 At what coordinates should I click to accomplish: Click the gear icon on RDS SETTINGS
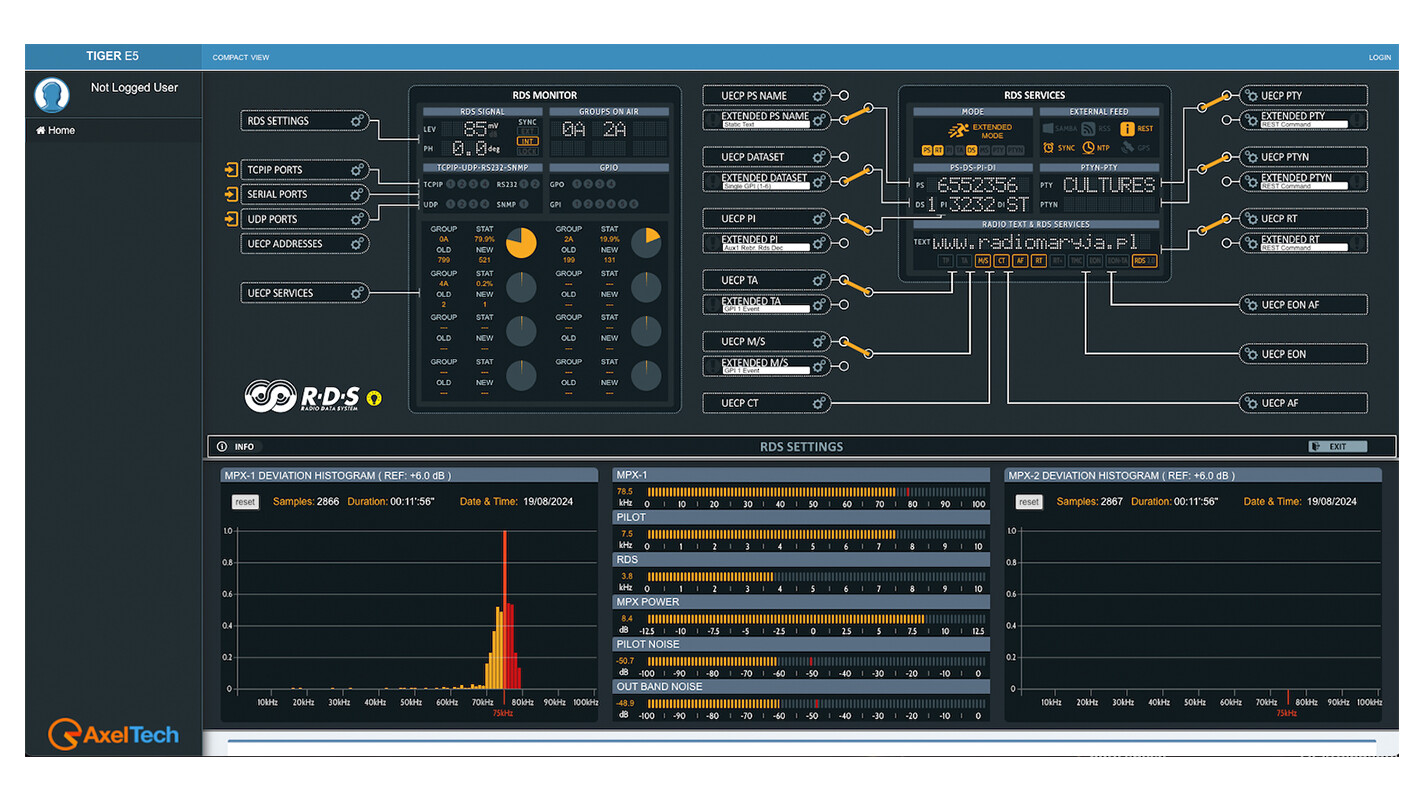(357, 121)
